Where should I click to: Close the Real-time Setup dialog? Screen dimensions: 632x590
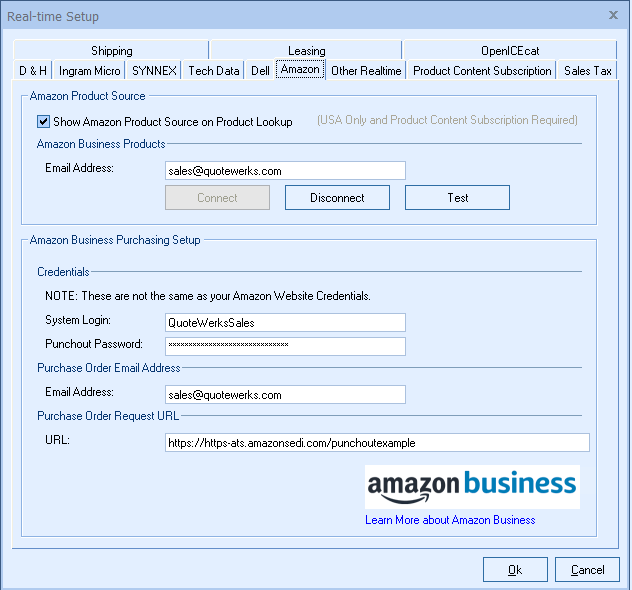pyautogui.click(x=613, y=15)
